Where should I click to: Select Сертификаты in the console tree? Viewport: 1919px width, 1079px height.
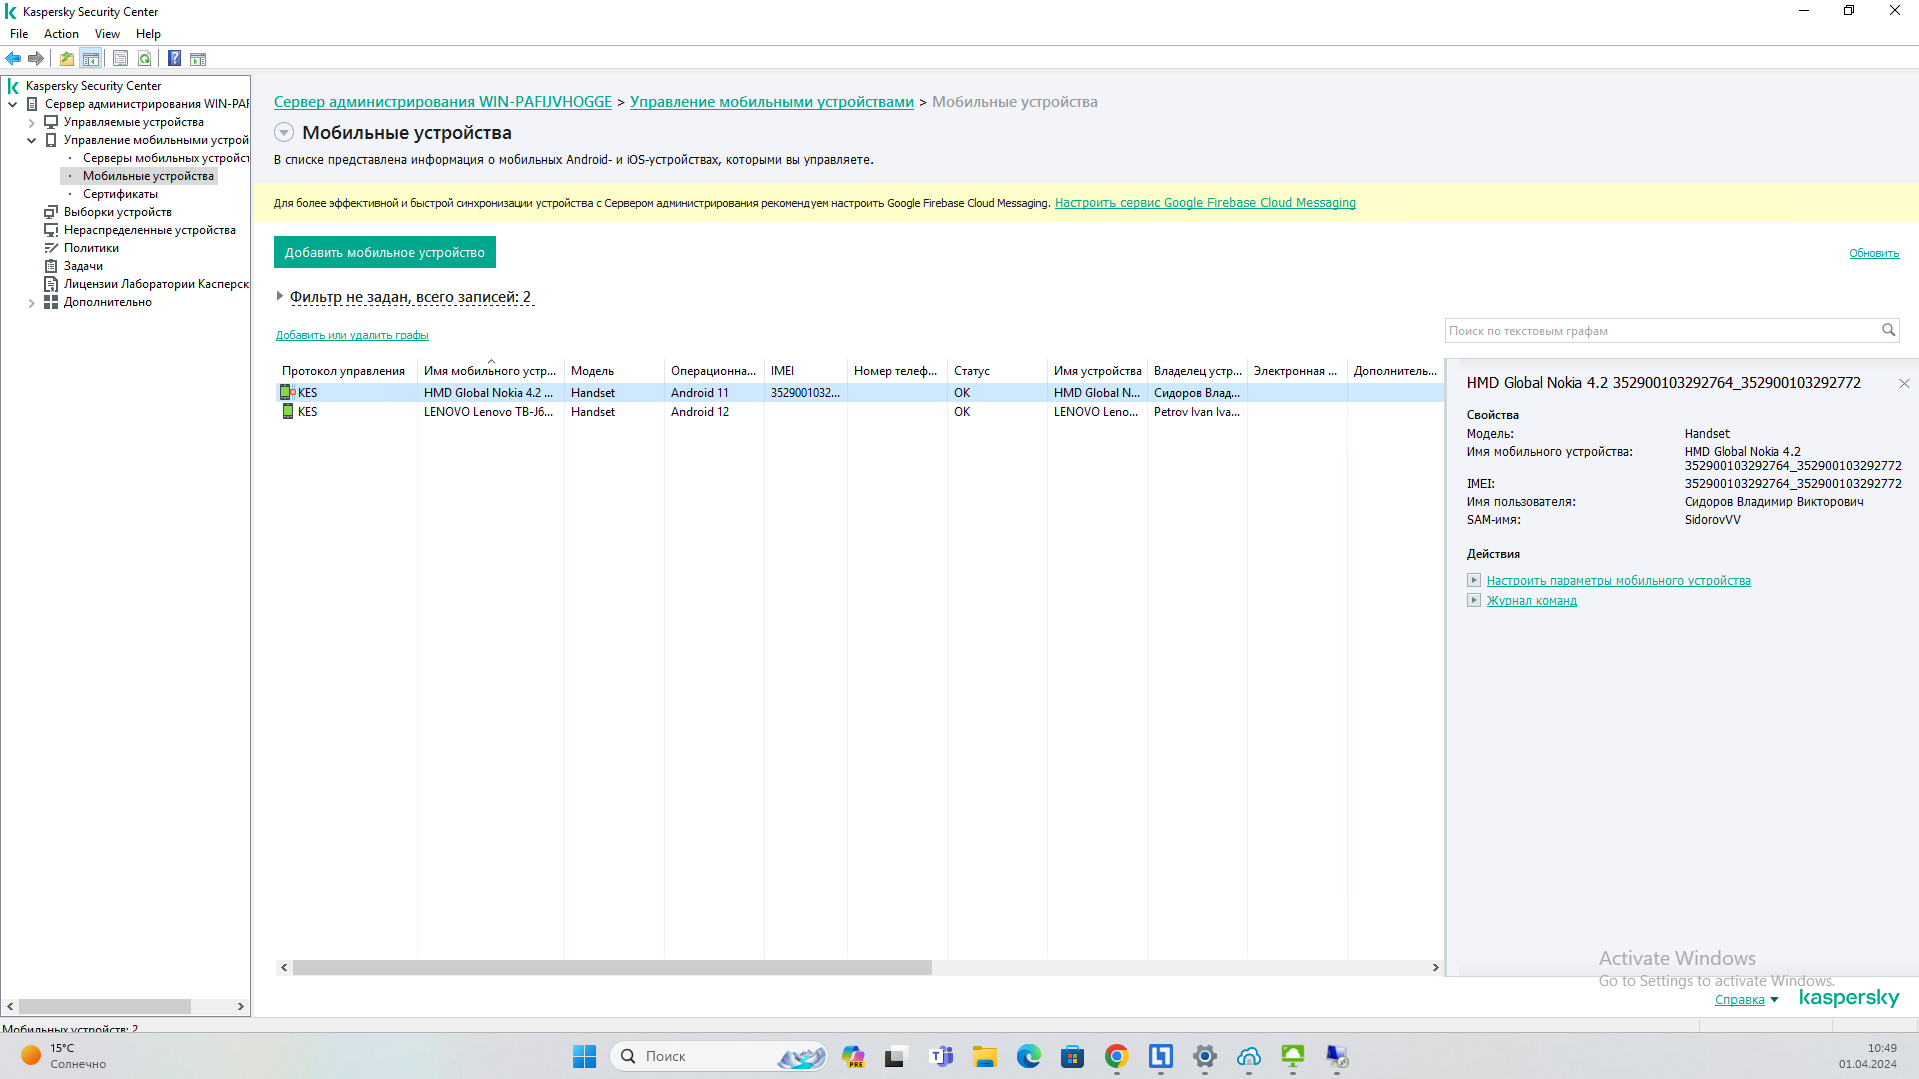120,194
